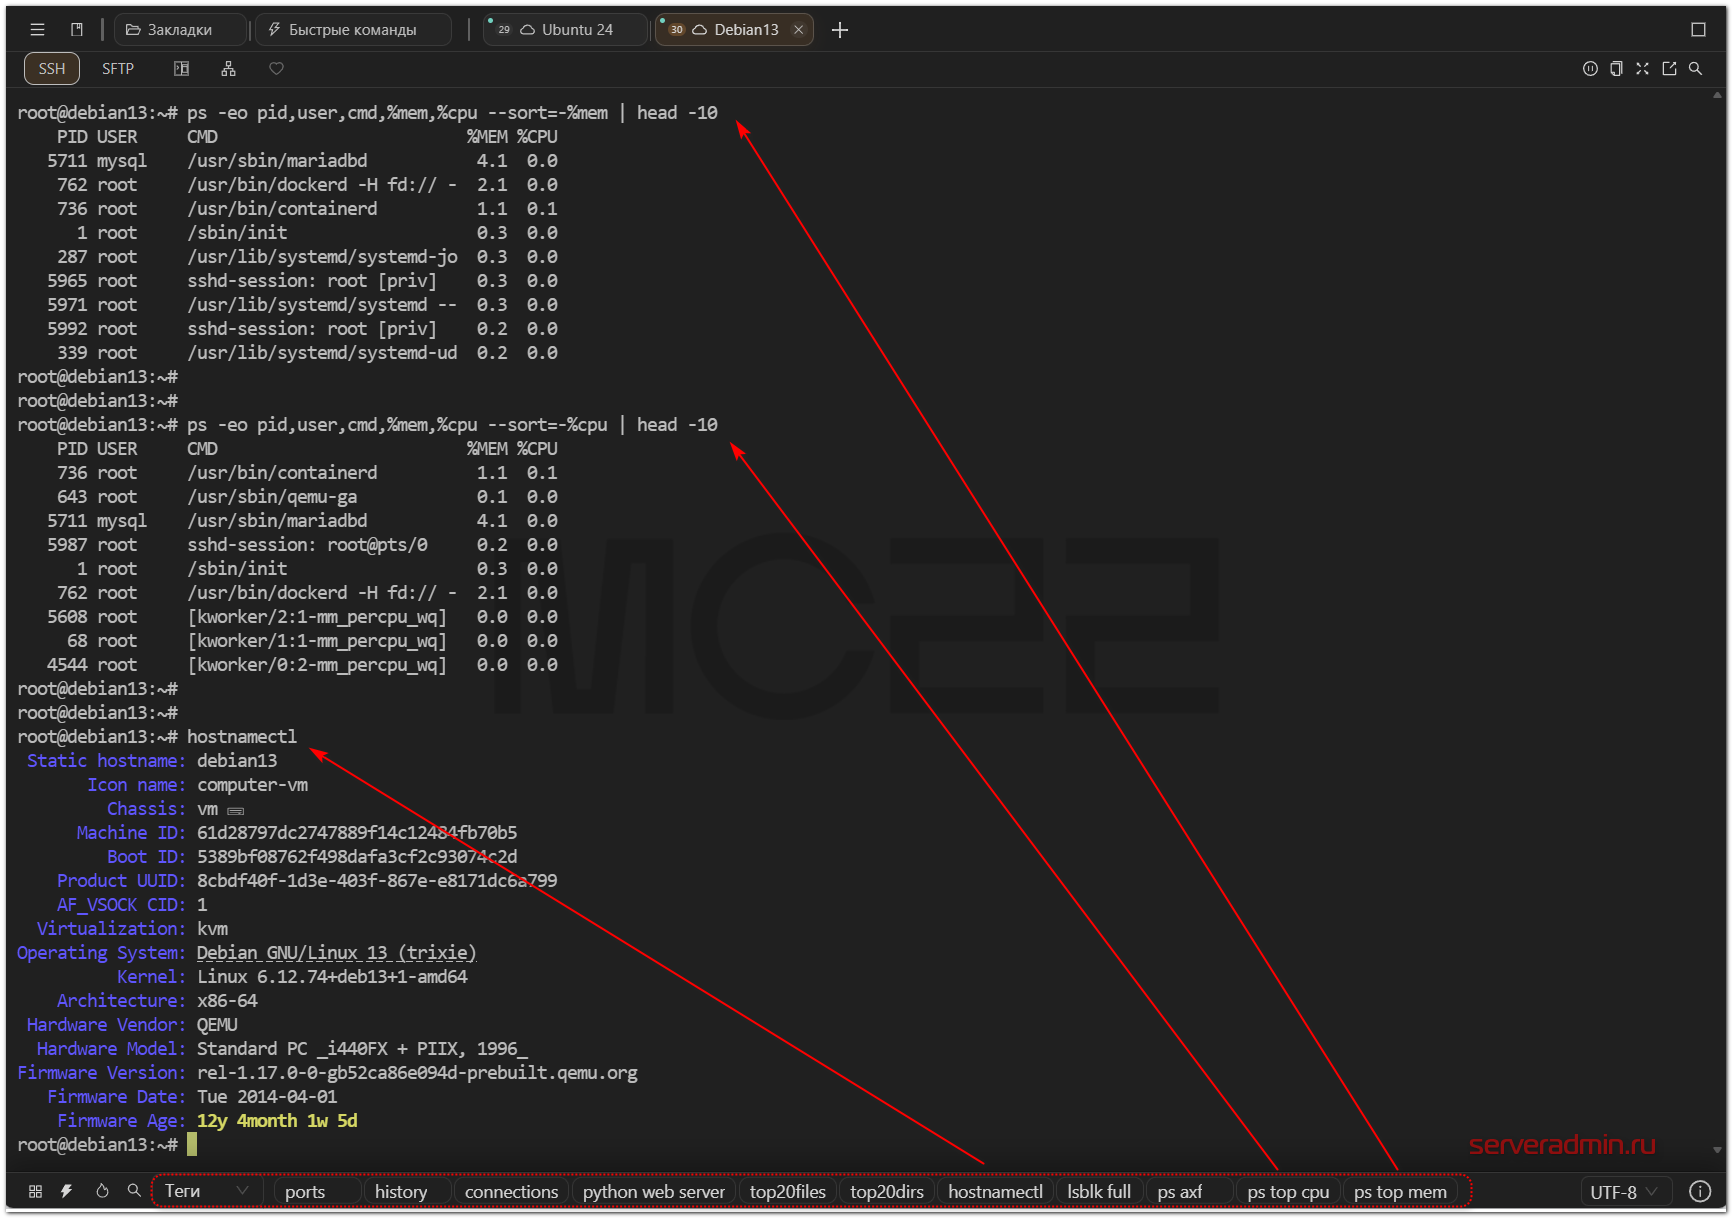Screen dimensions: 1732x1218
Task: Click the Boot ID value
Action: point(357,857)
